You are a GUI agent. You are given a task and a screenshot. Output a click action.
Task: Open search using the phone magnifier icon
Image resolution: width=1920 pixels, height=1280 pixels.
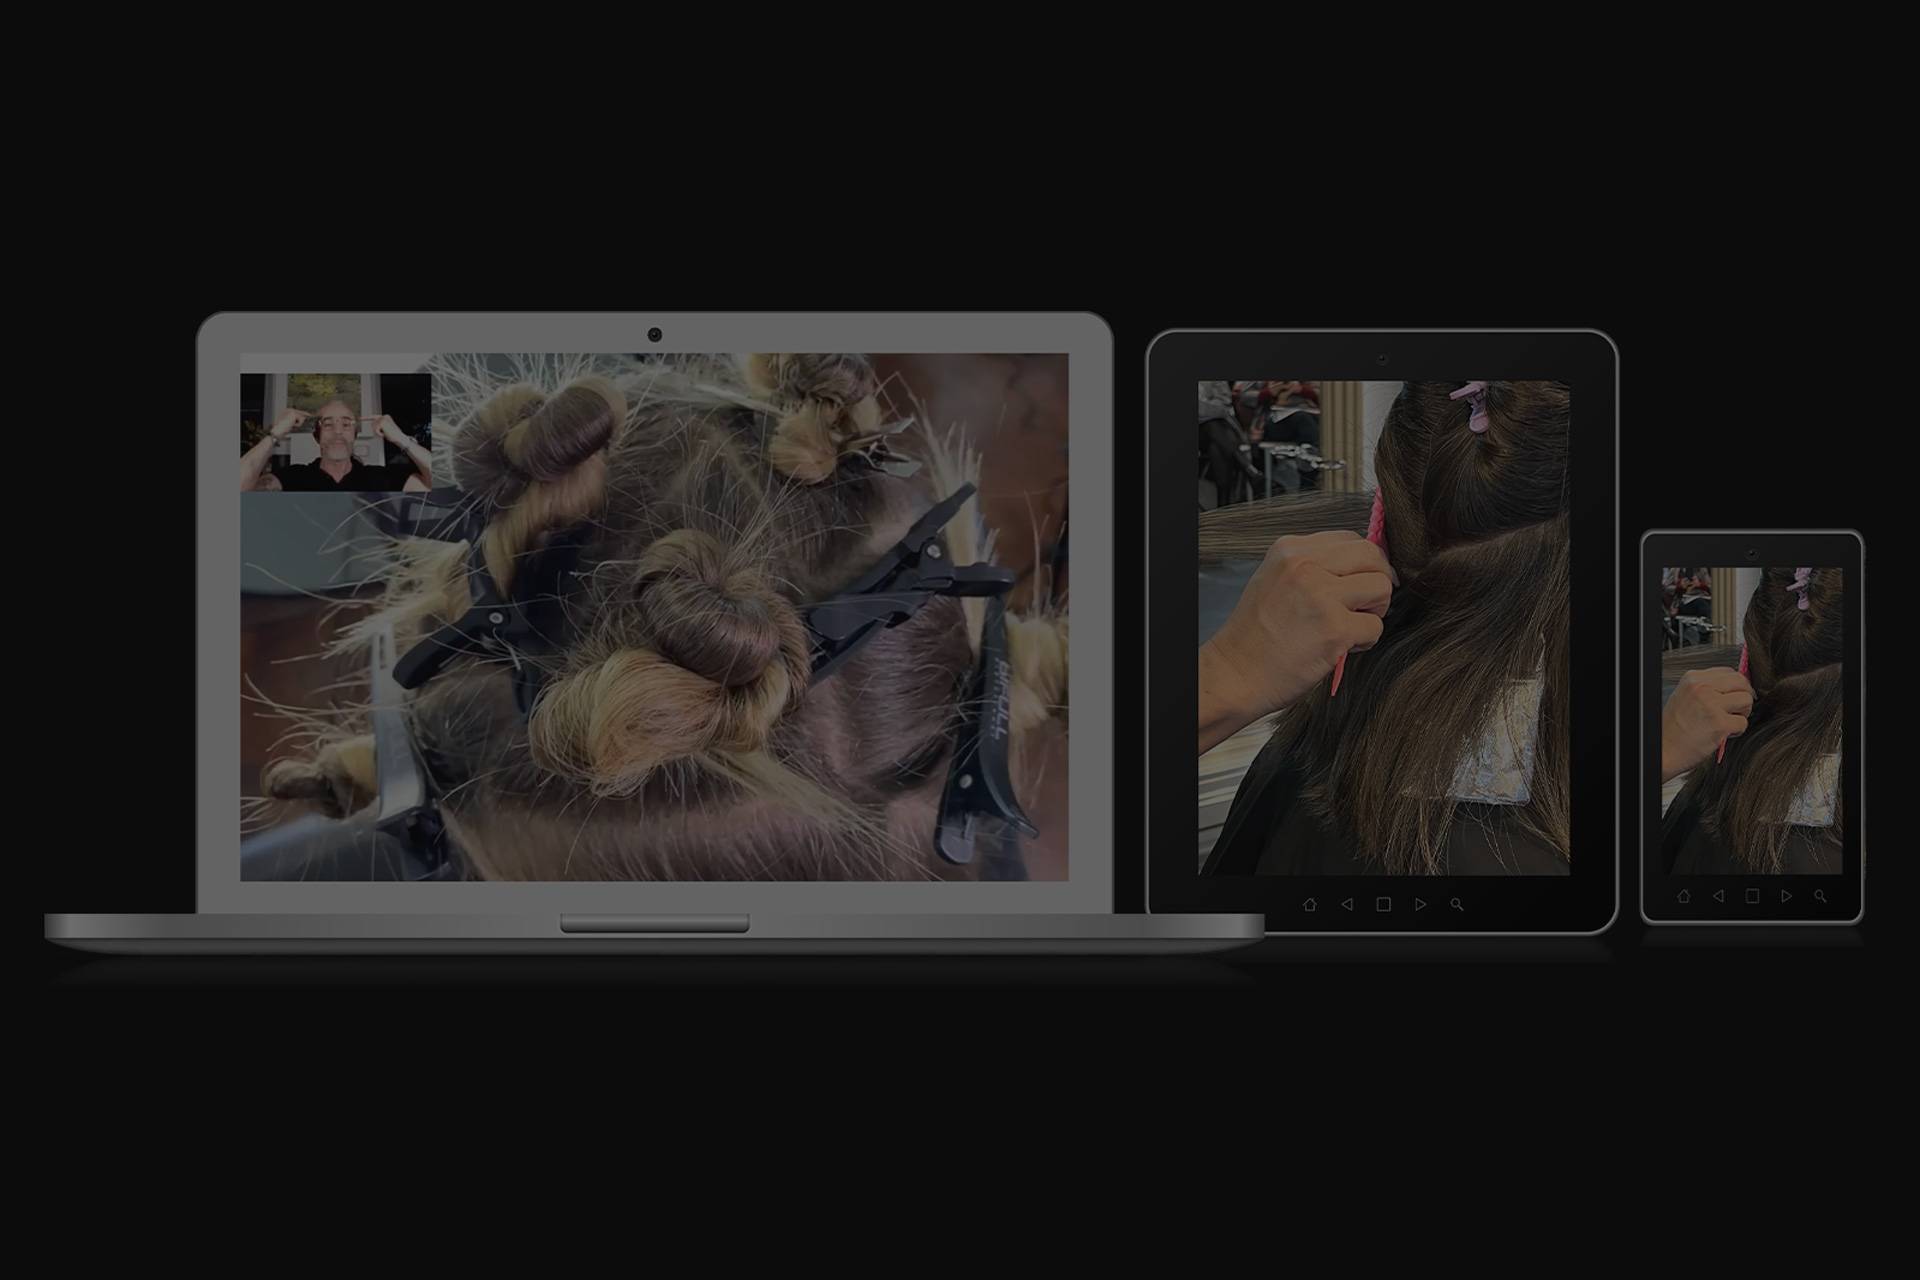(x=1820, y=896)
